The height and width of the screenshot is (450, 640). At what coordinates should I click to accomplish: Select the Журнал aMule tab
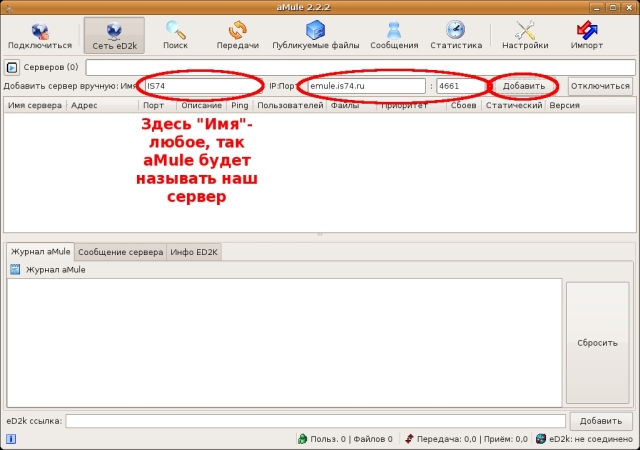pos(40,252)
